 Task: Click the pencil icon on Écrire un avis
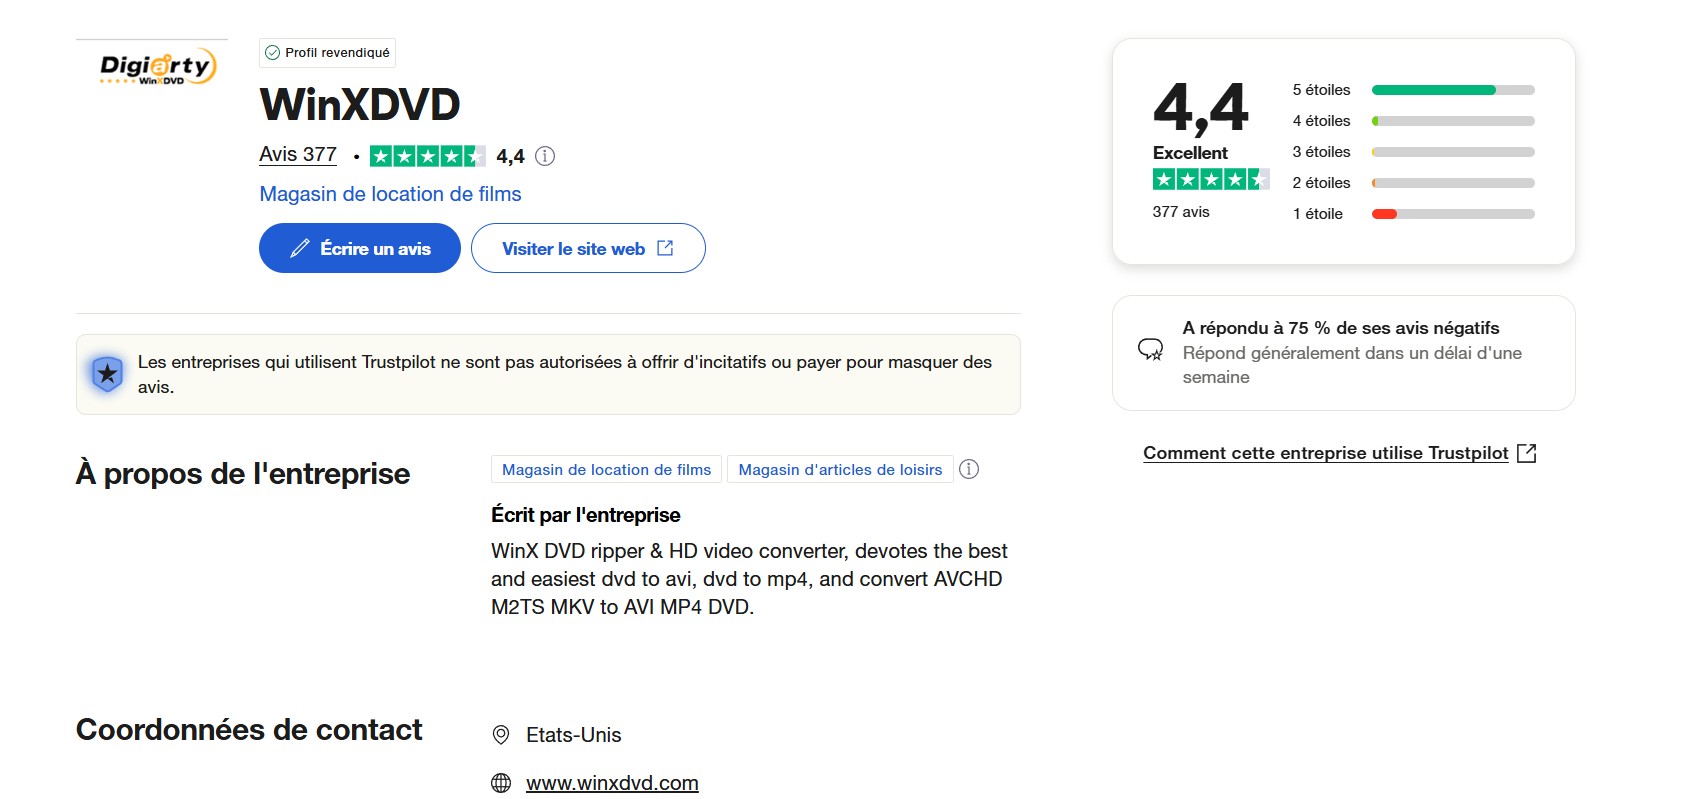(300, 249)
